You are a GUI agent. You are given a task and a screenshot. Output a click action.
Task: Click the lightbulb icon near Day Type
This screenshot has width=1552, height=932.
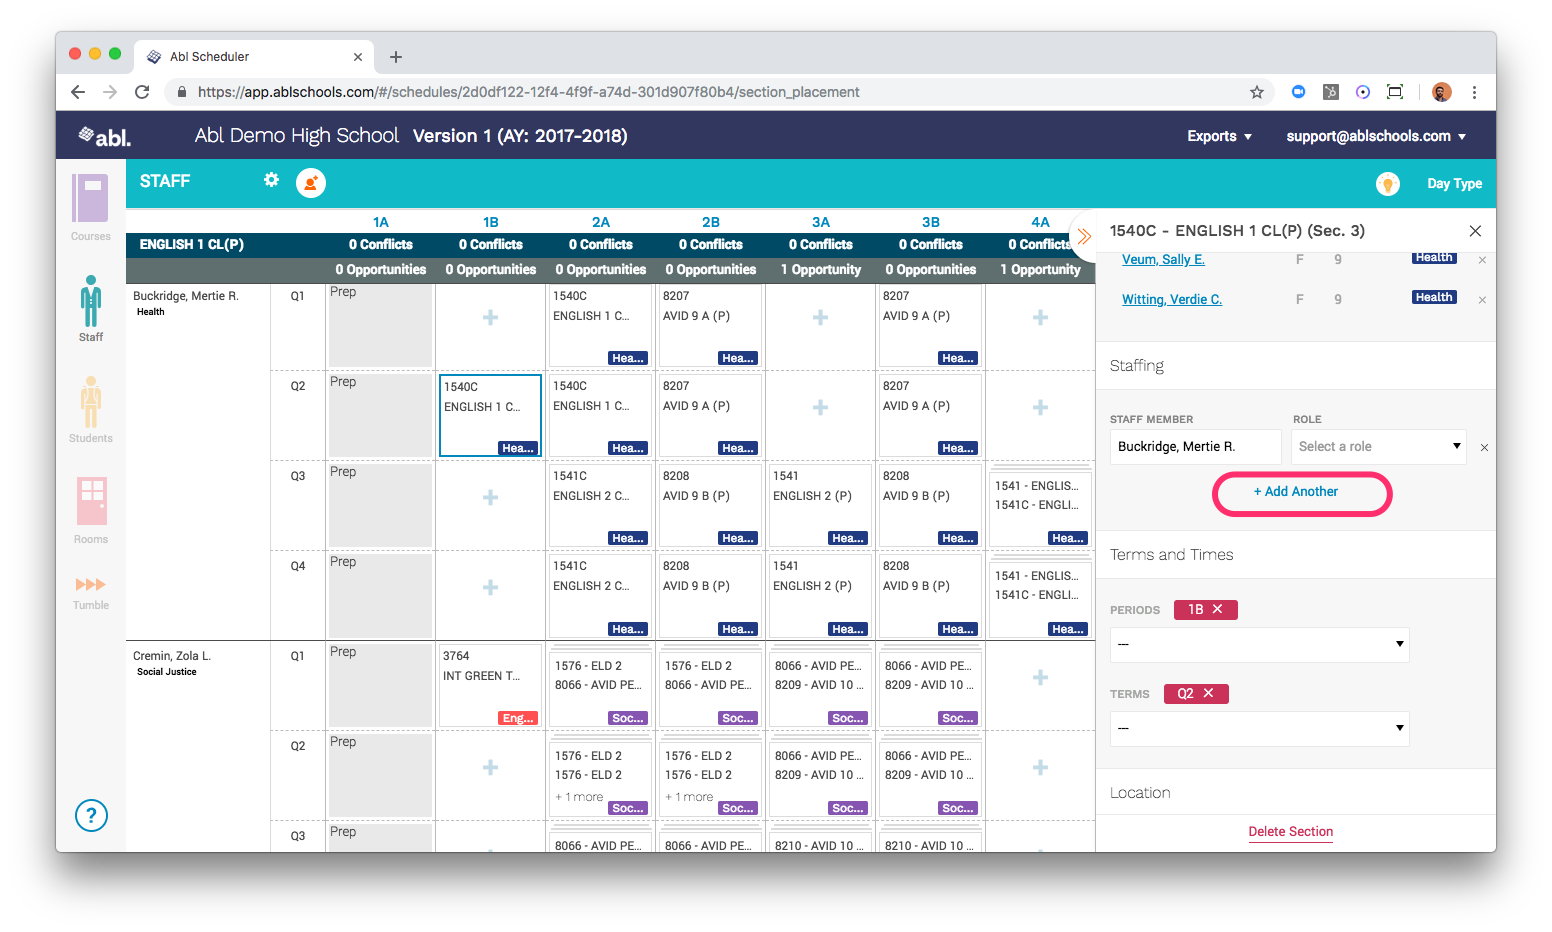(1387, 184)
